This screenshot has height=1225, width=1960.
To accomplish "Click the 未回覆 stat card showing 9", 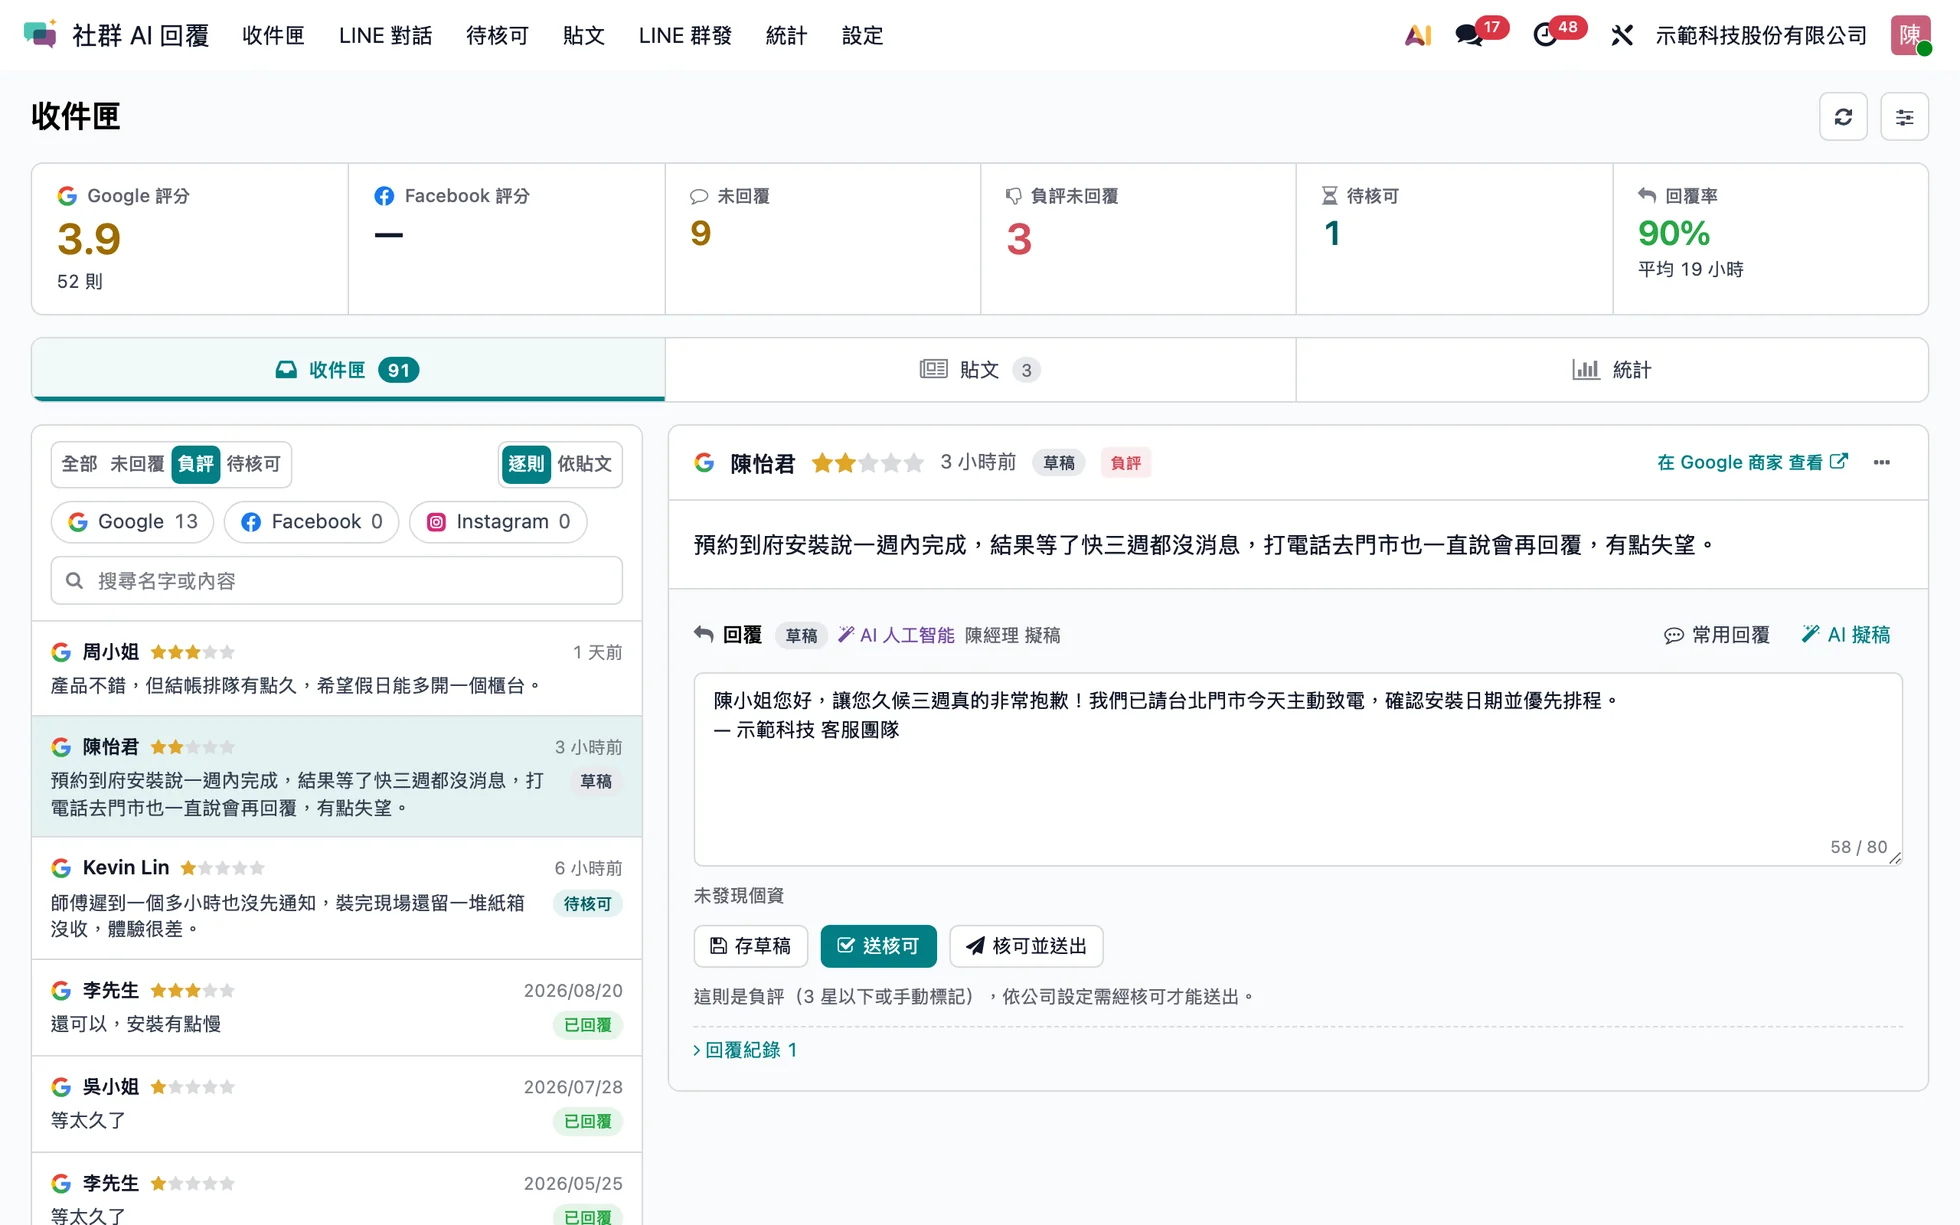I will [x=822, y=239].
